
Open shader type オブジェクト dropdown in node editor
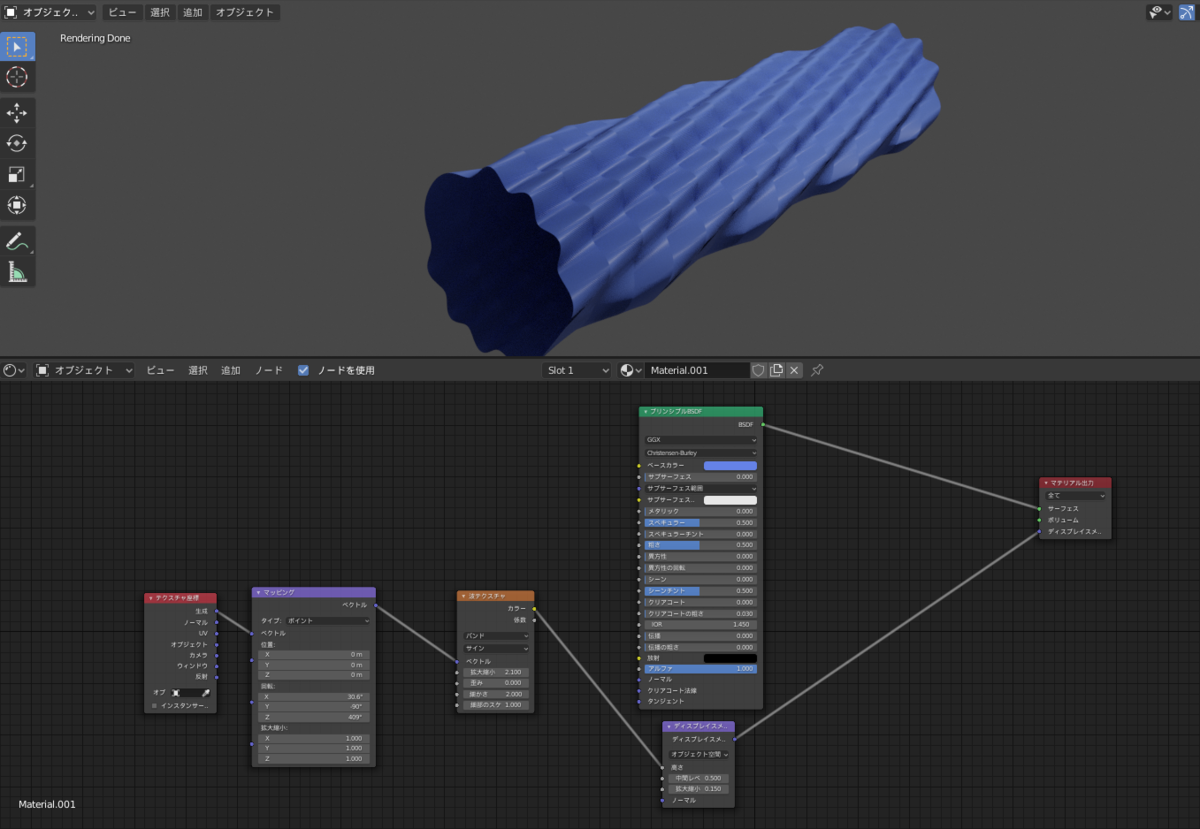pos(85,370)
